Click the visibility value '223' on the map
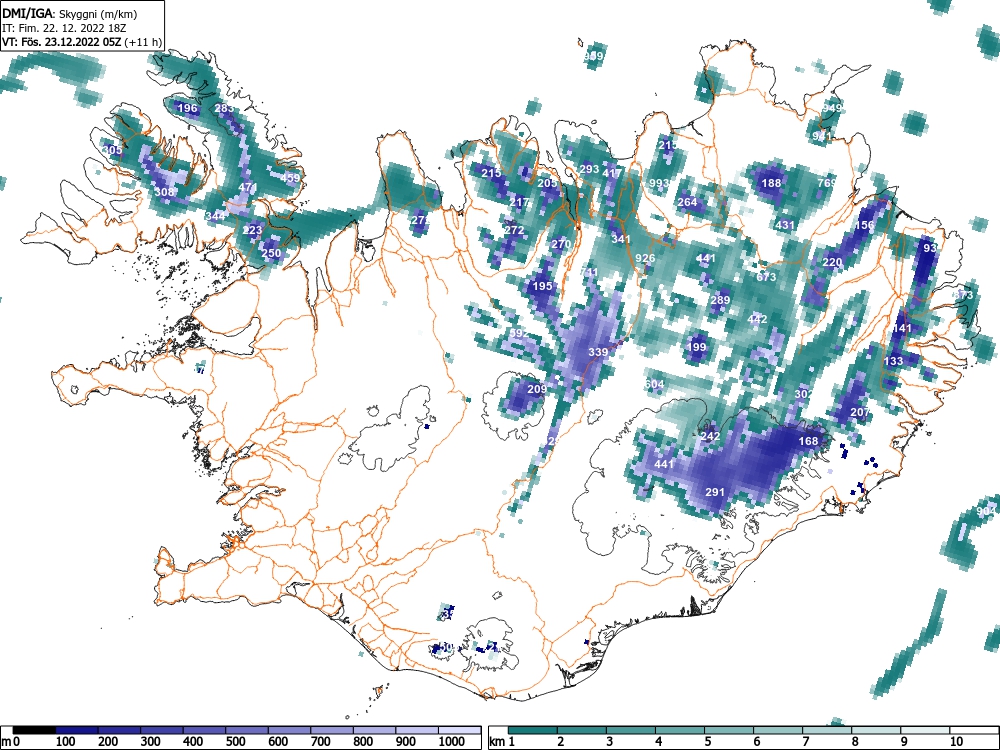 pos(253,230)
